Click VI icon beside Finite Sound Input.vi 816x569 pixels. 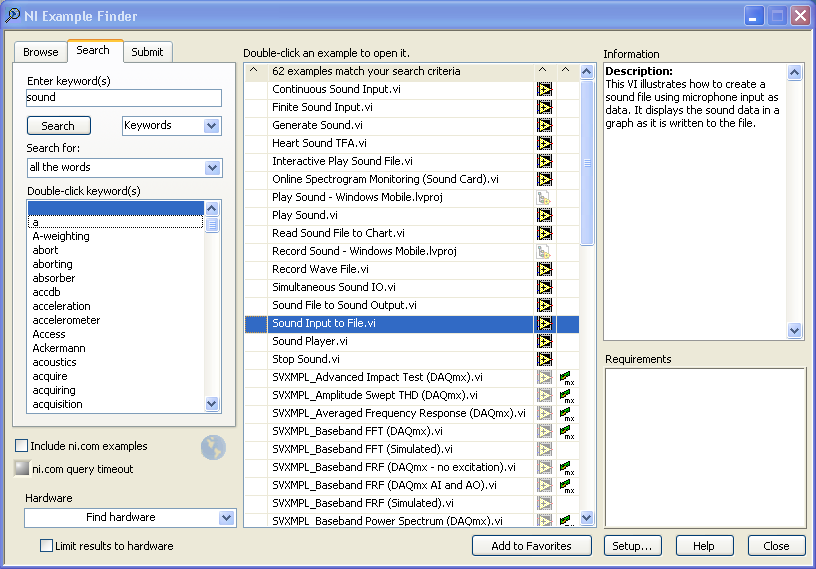tap(544, 107)
